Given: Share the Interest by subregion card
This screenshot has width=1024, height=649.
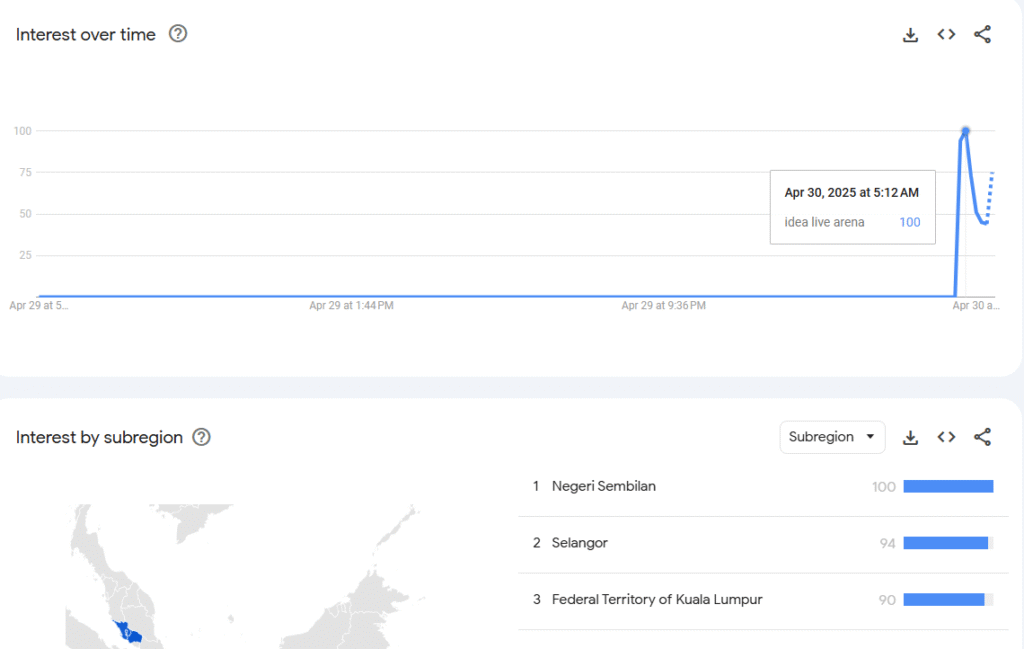Looking at the screenshot, I should point(982,437).
